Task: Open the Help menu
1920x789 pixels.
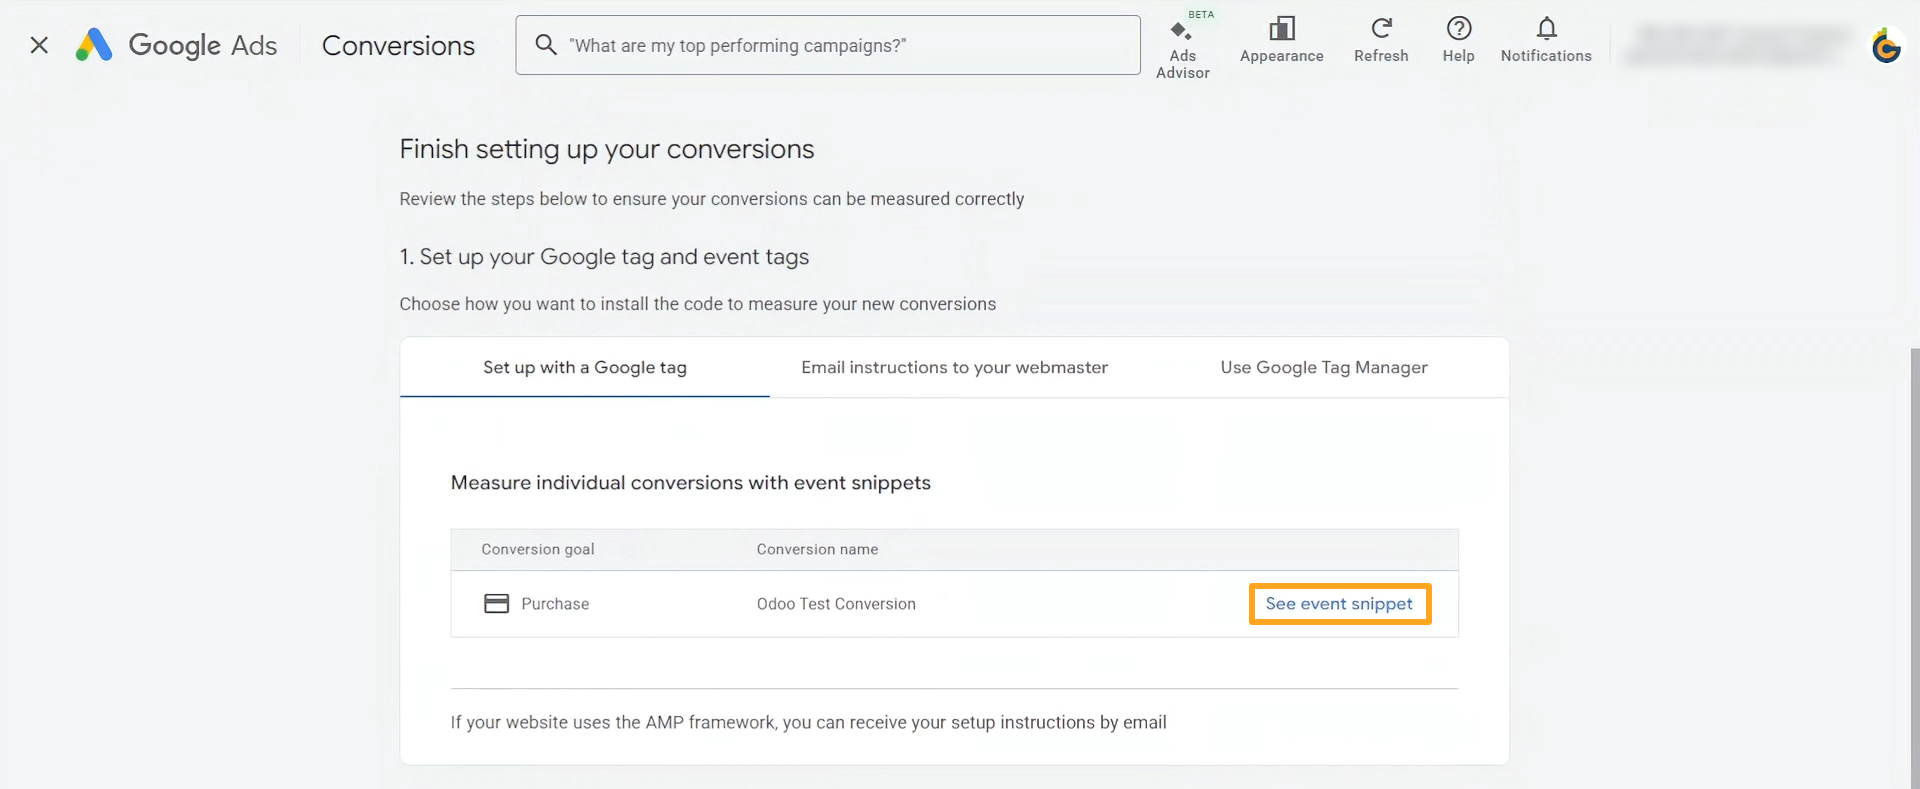Action: 1458,41
